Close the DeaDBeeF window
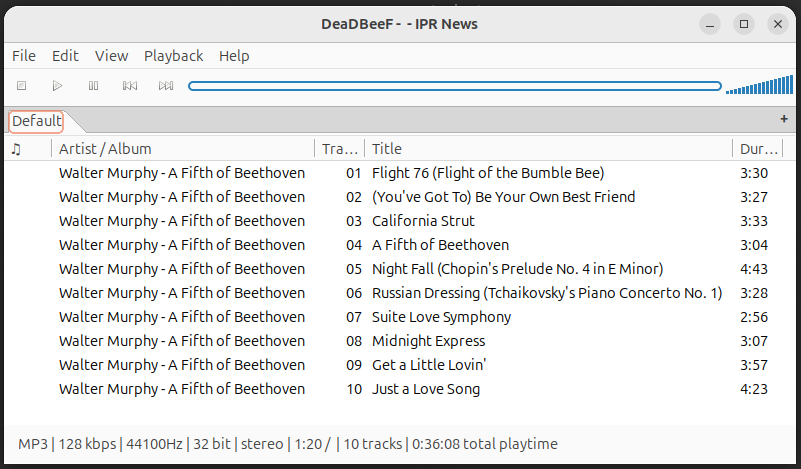The width and height of the screenshot is (801, 469). click(x=778, y=24)
